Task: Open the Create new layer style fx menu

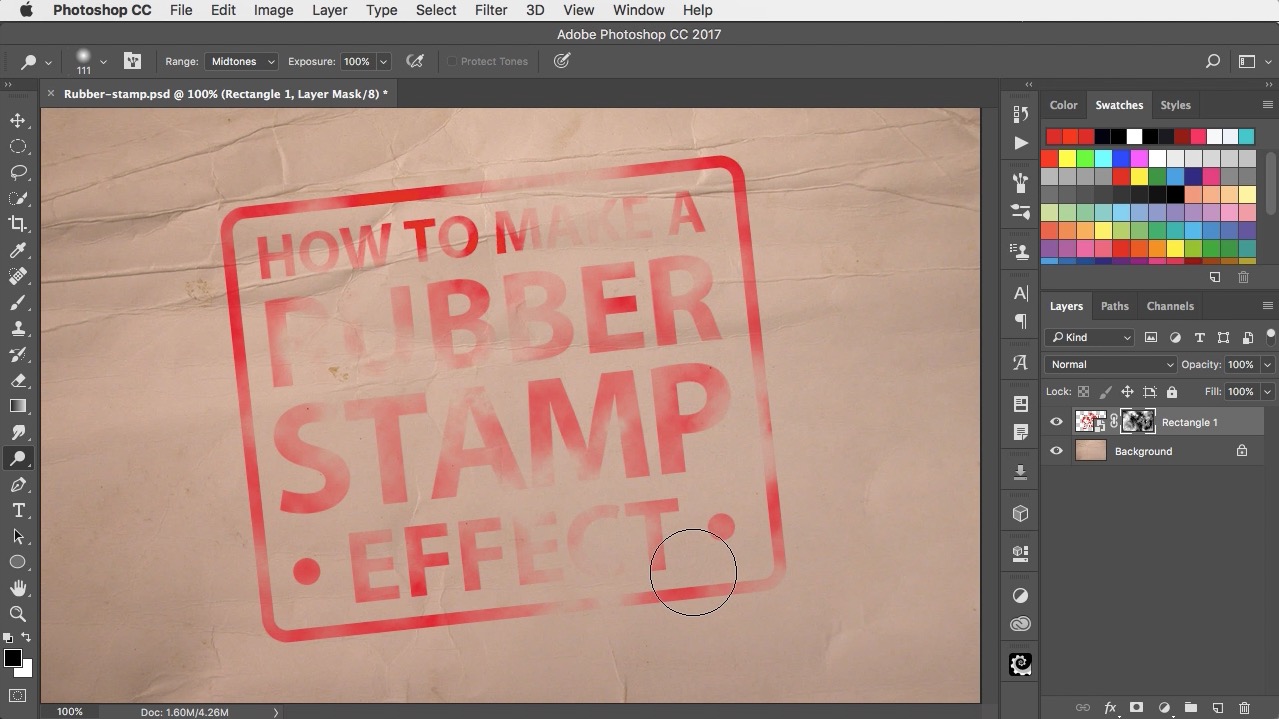Action: pyautogui.click(x=1110, y=707)
